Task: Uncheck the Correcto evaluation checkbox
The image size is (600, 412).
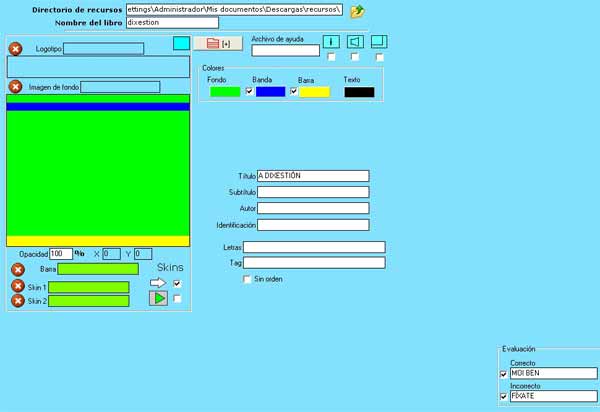Action: click(503, 374)
